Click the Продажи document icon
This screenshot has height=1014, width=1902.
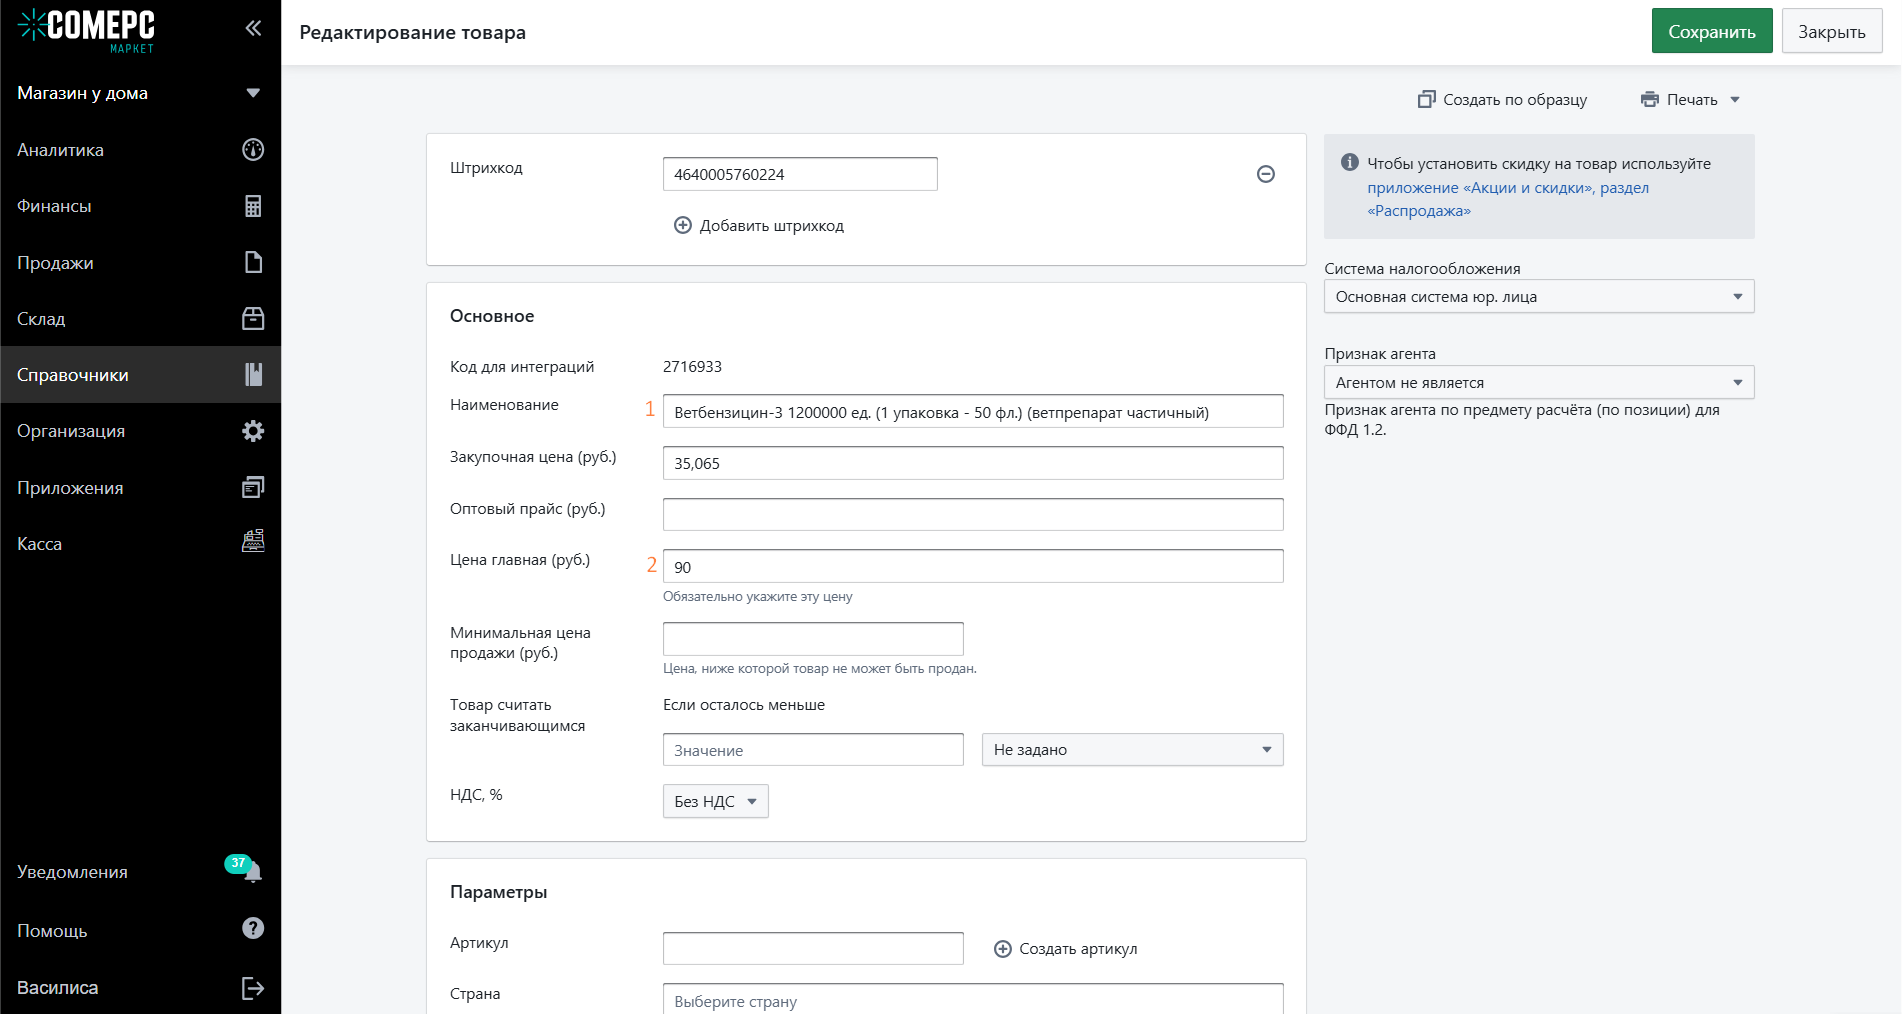coord(253,262)
